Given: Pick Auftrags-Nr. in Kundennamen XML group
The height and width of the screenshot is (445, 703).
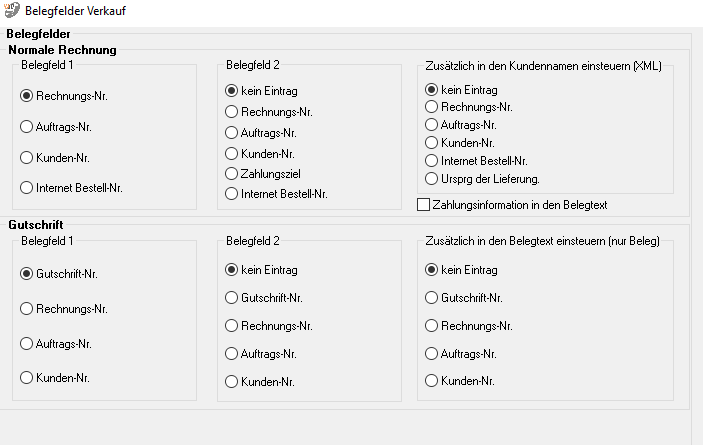Looking at the screenshot, I should [432, 125].
